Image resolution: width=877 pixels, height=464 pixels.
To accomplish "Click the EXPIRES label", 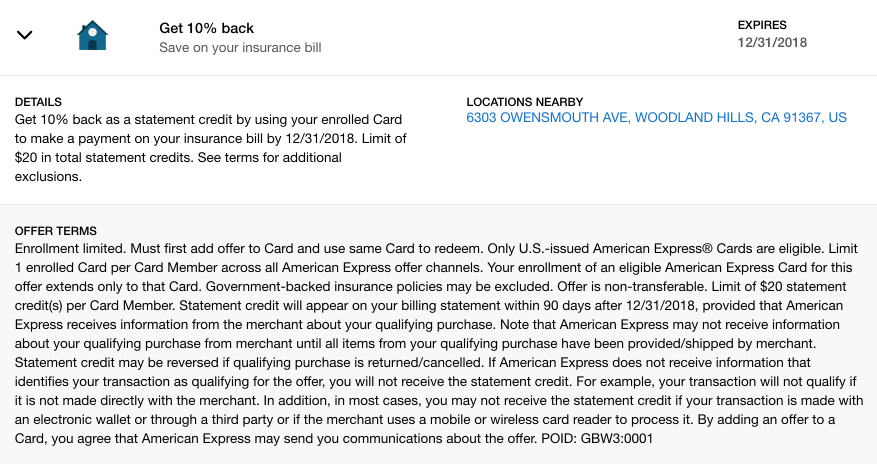I will point(764,24).
